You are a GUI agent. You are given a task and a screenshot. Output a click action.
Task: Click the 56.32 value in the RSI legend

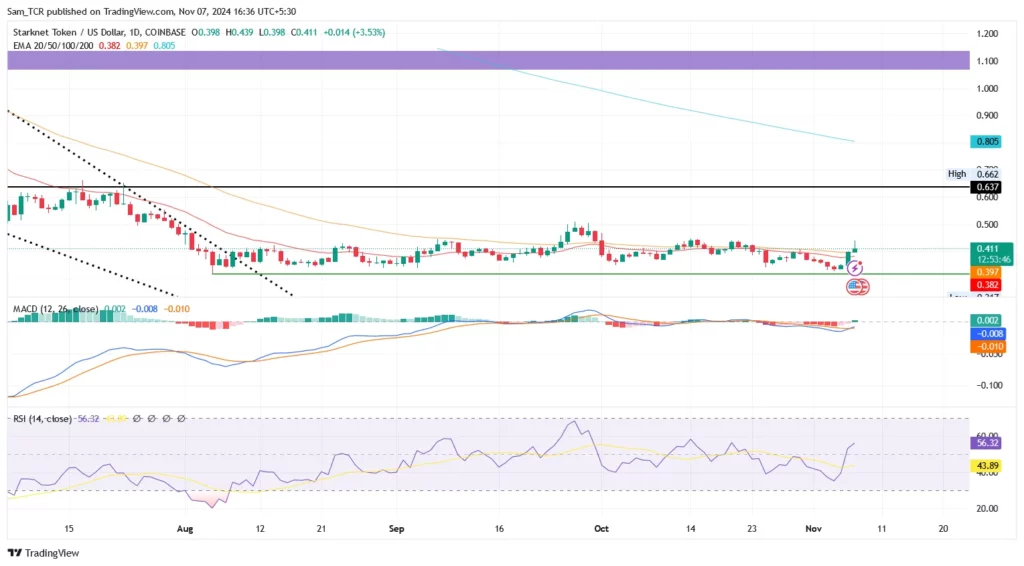(88, 418)
